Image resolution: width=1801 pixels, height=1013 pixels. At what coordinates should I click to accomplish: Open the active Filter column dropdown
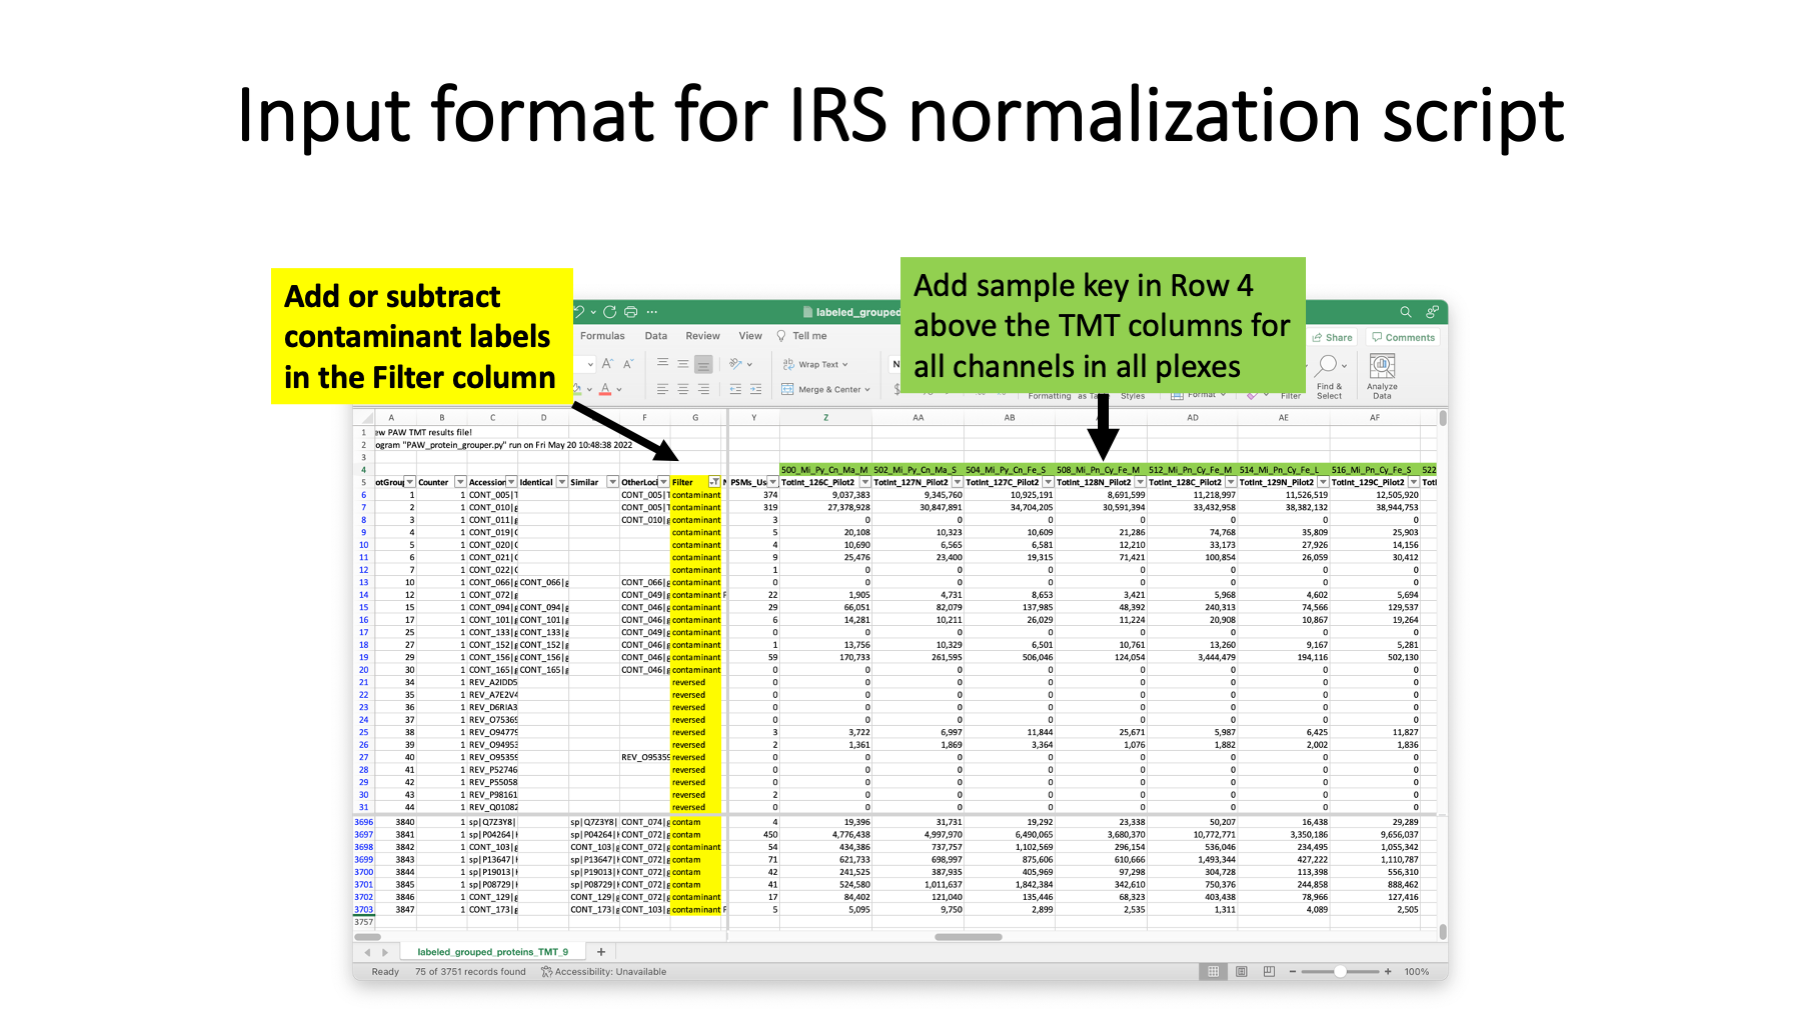point(714,482)
